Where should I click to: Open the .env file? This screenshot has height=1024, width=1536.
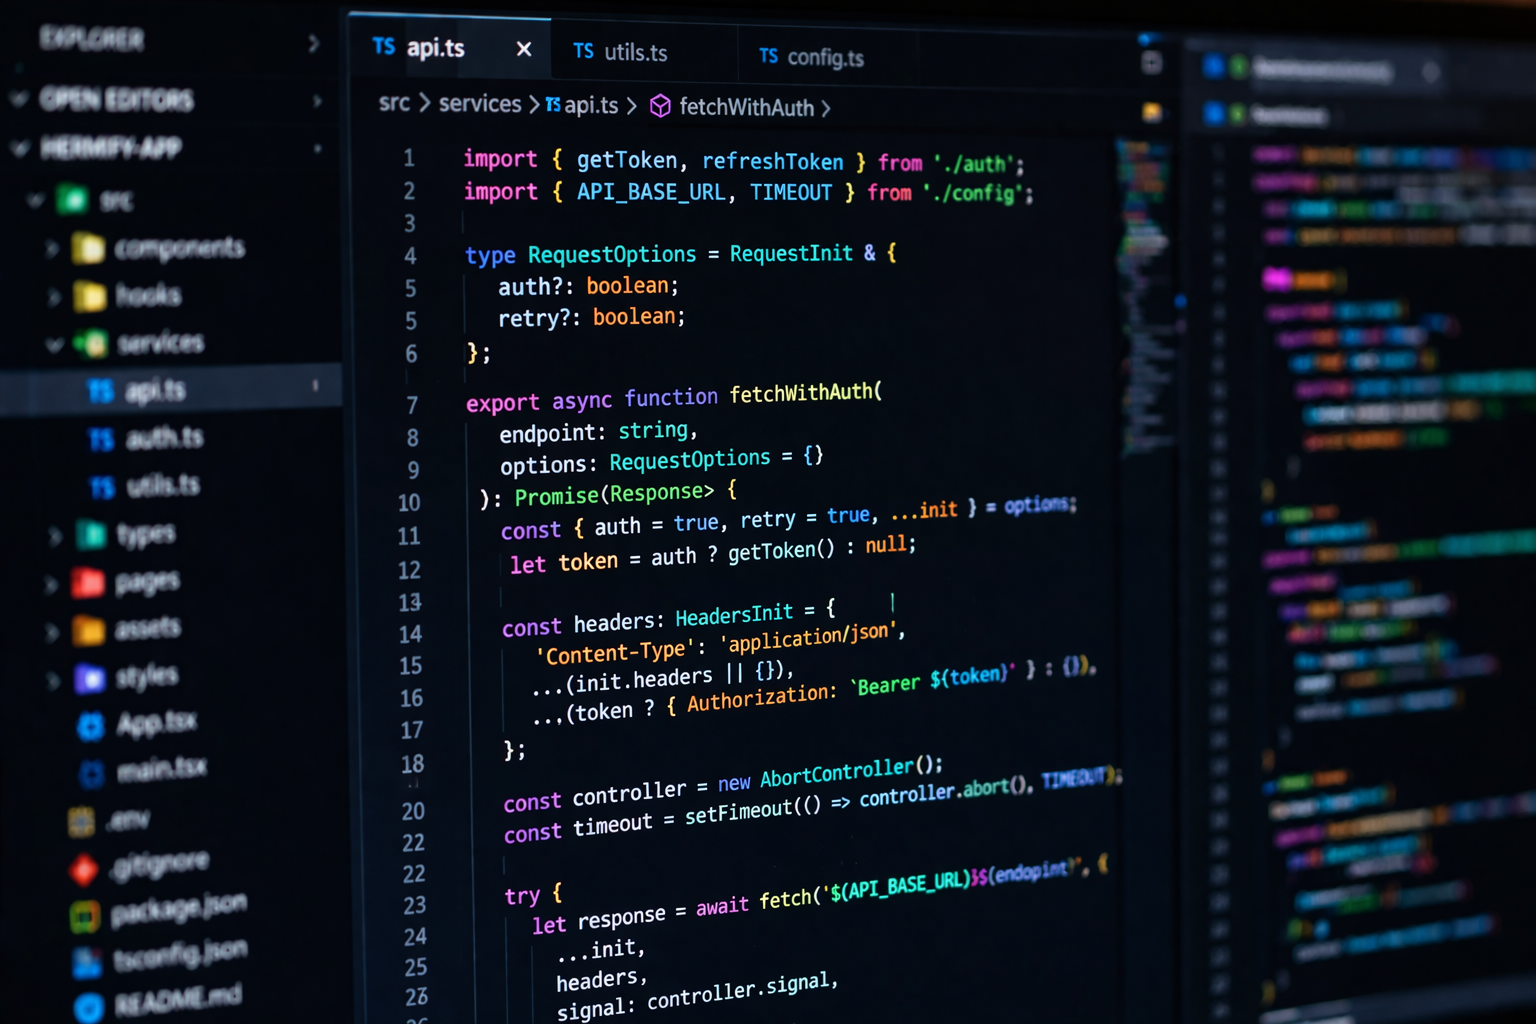(x=128, y=820)
